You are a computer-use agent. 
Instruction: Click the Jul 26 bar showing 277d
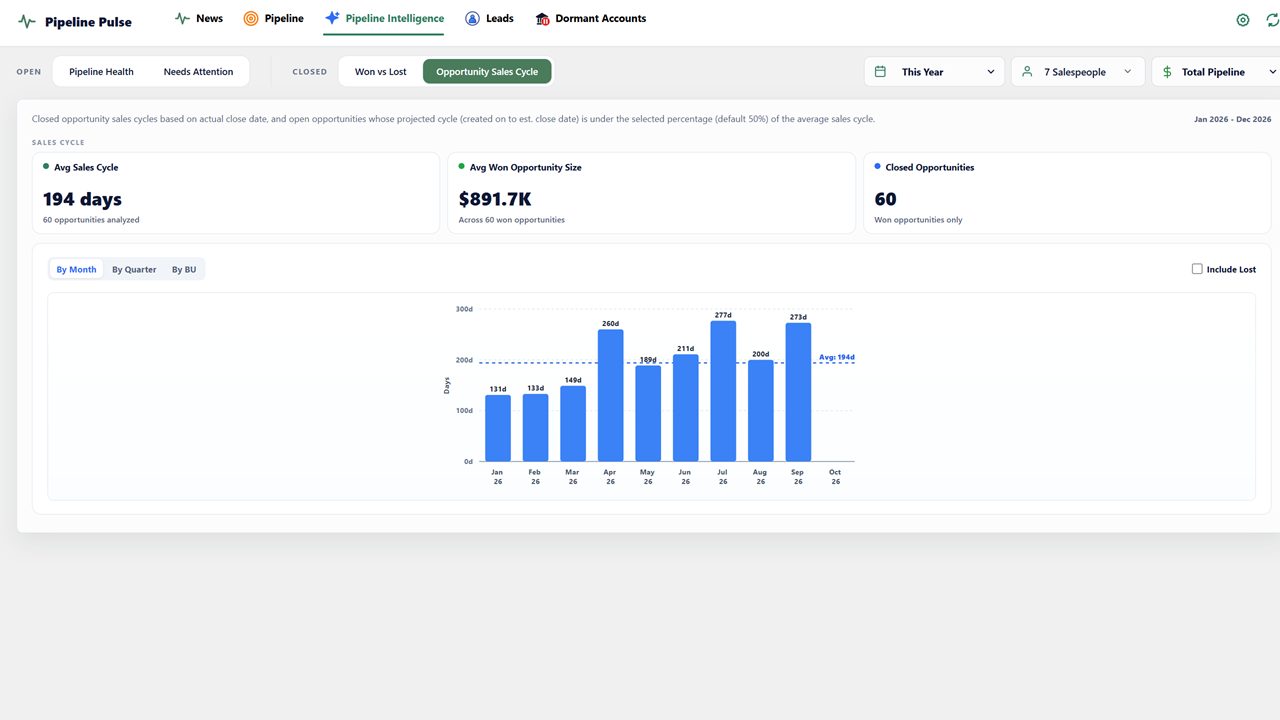point(723,391)
